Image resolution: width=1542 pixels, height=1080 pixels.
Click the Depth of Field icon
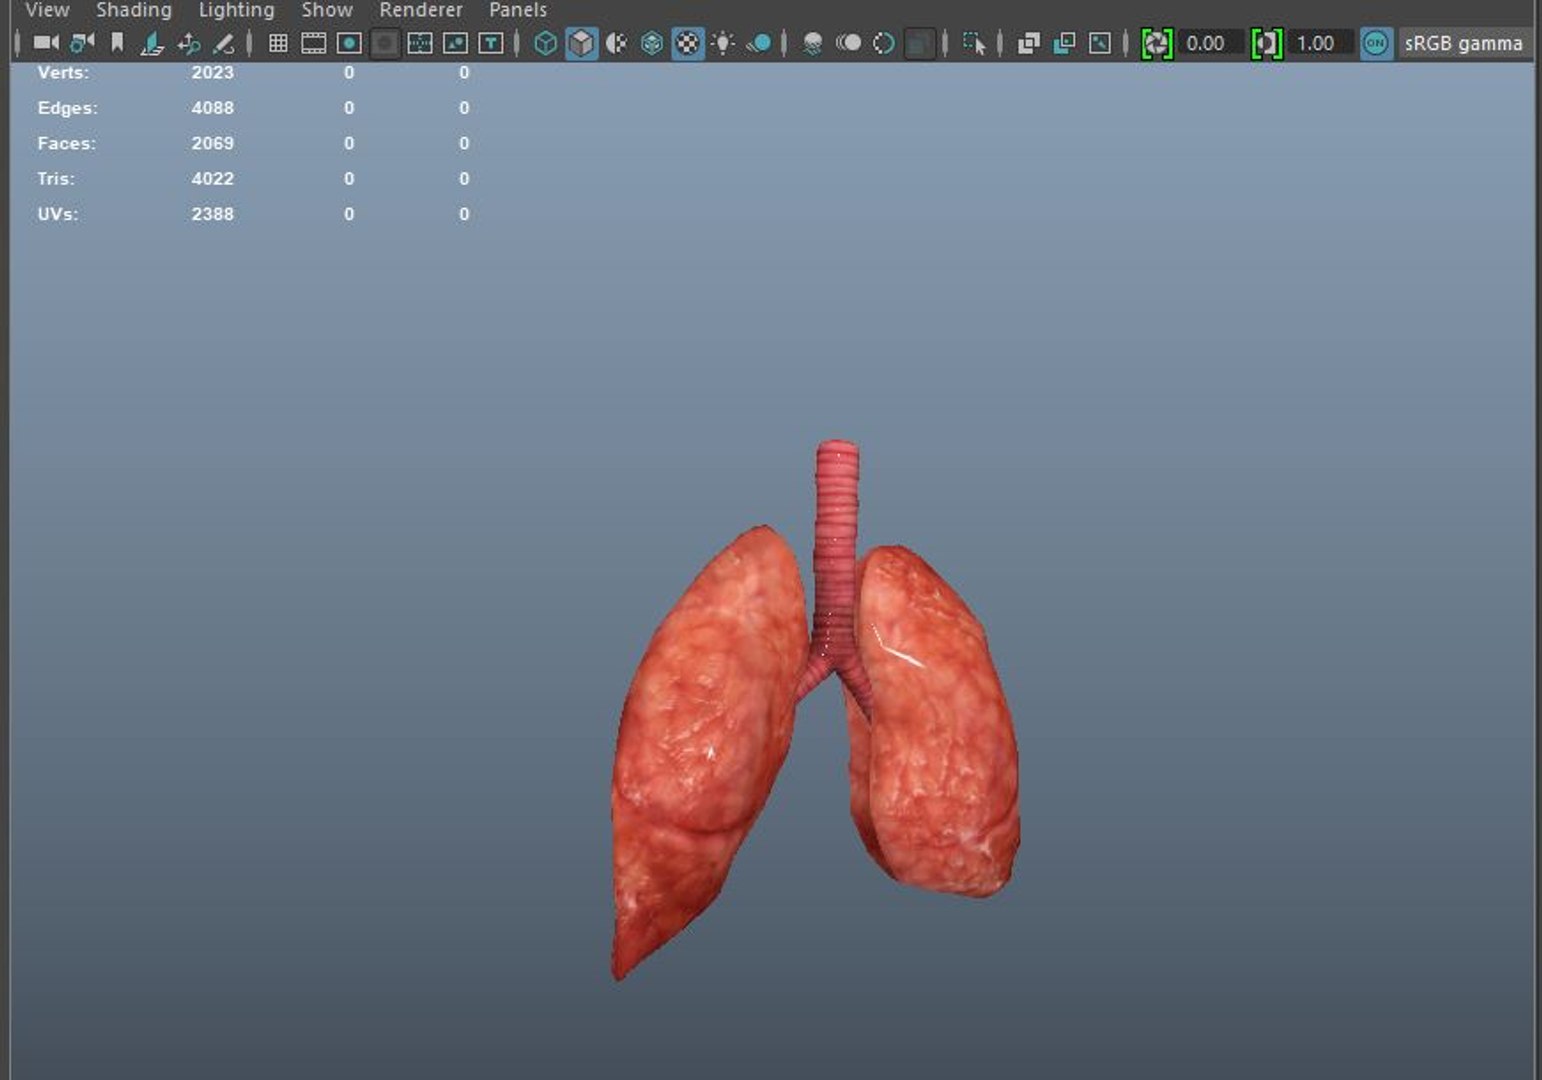coord(919,43)
